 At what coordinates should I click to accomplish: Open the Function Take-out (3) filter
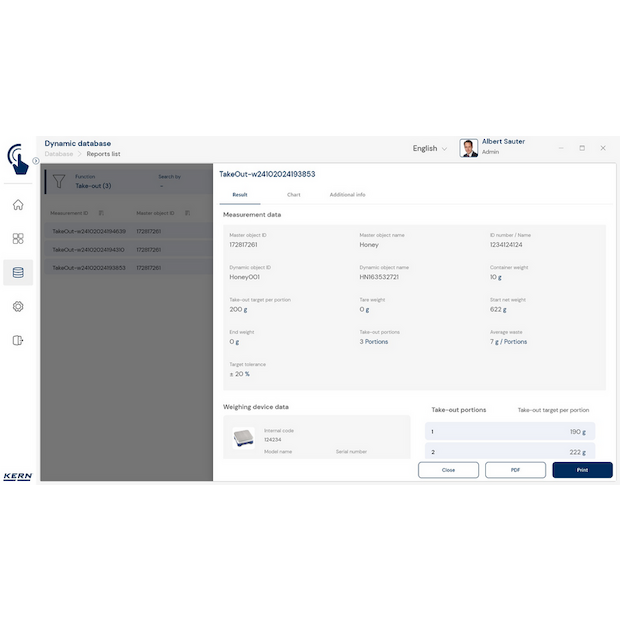(x=95, y=181)
